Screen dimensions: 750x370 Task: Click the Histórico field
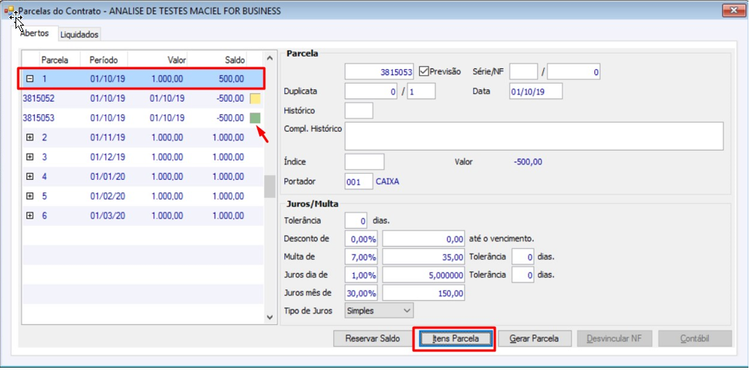pyautogui.click(x=359, y=110)
